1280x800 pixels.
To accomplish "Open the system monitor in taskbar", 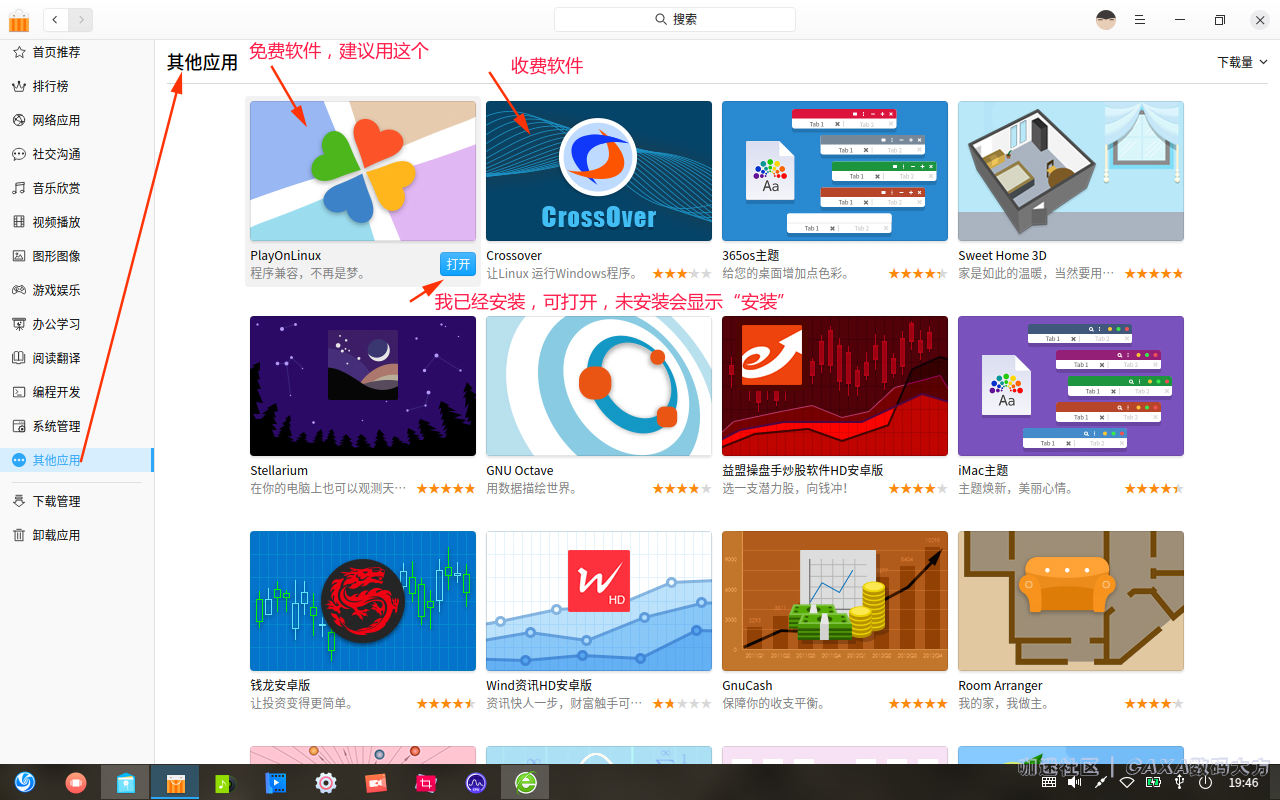I will (476, 782).
